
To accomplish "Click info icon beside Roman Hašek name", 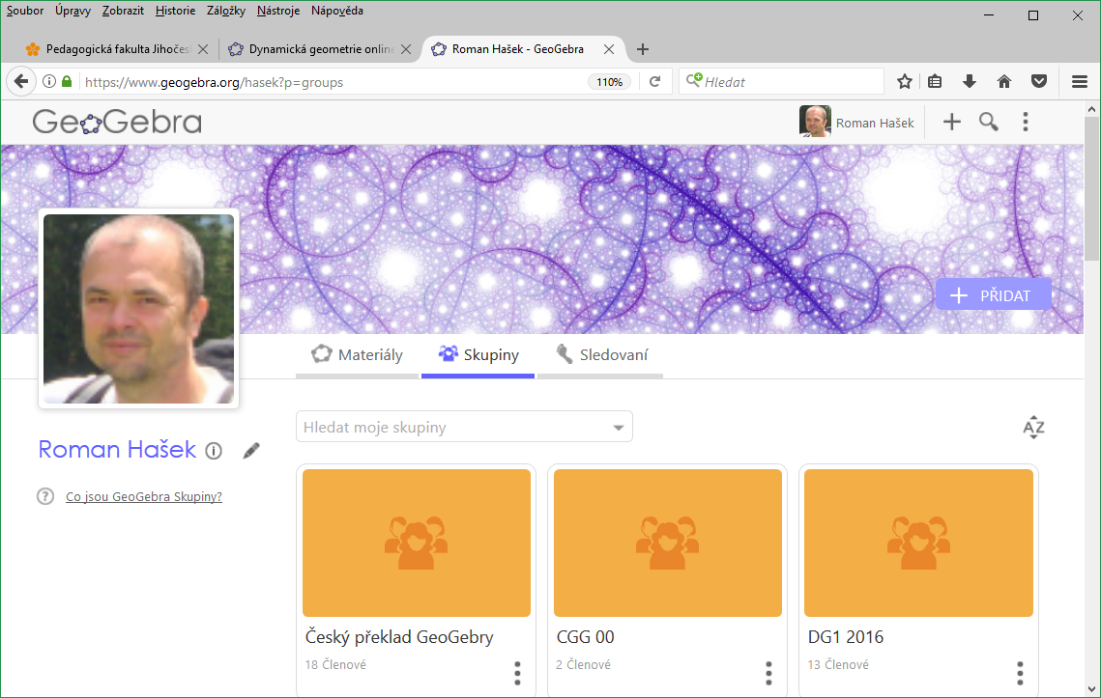I will point(214,451).
